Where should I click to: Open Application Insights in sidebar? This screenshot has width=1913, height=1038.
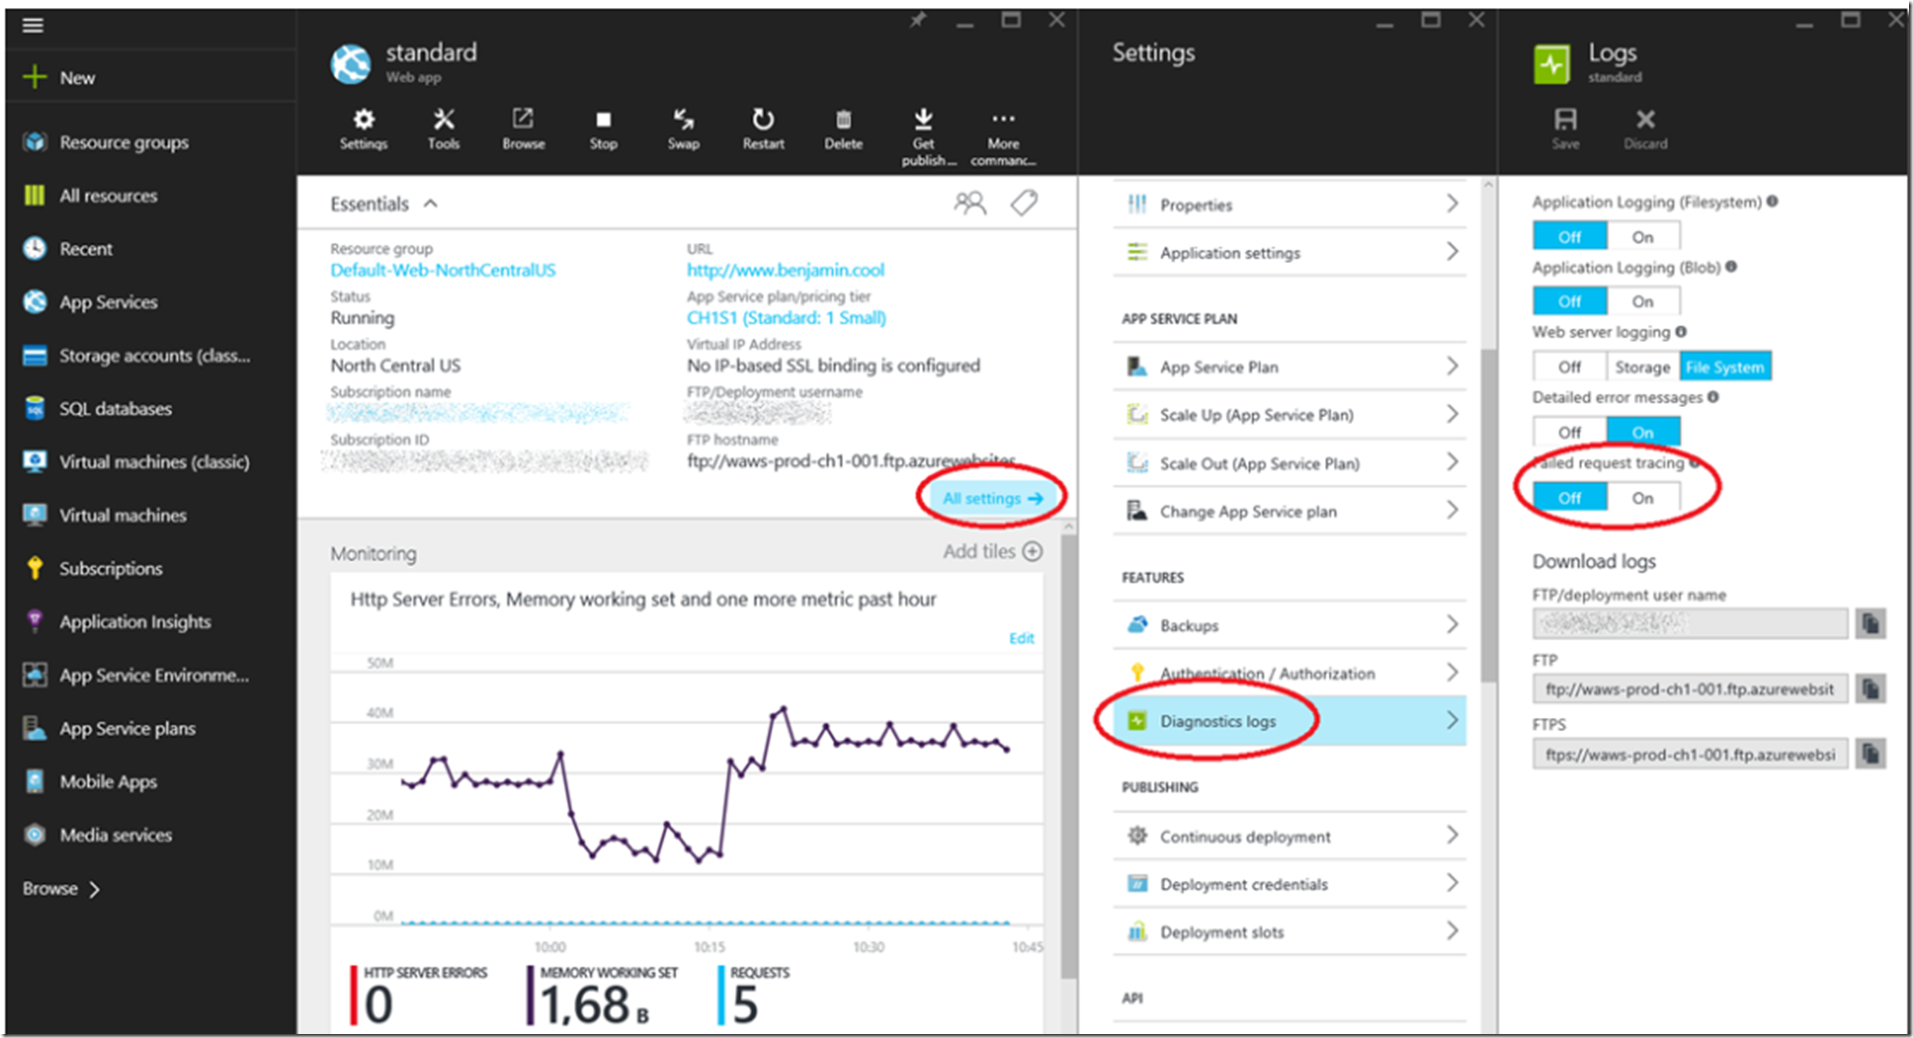[x=135, y=621]
